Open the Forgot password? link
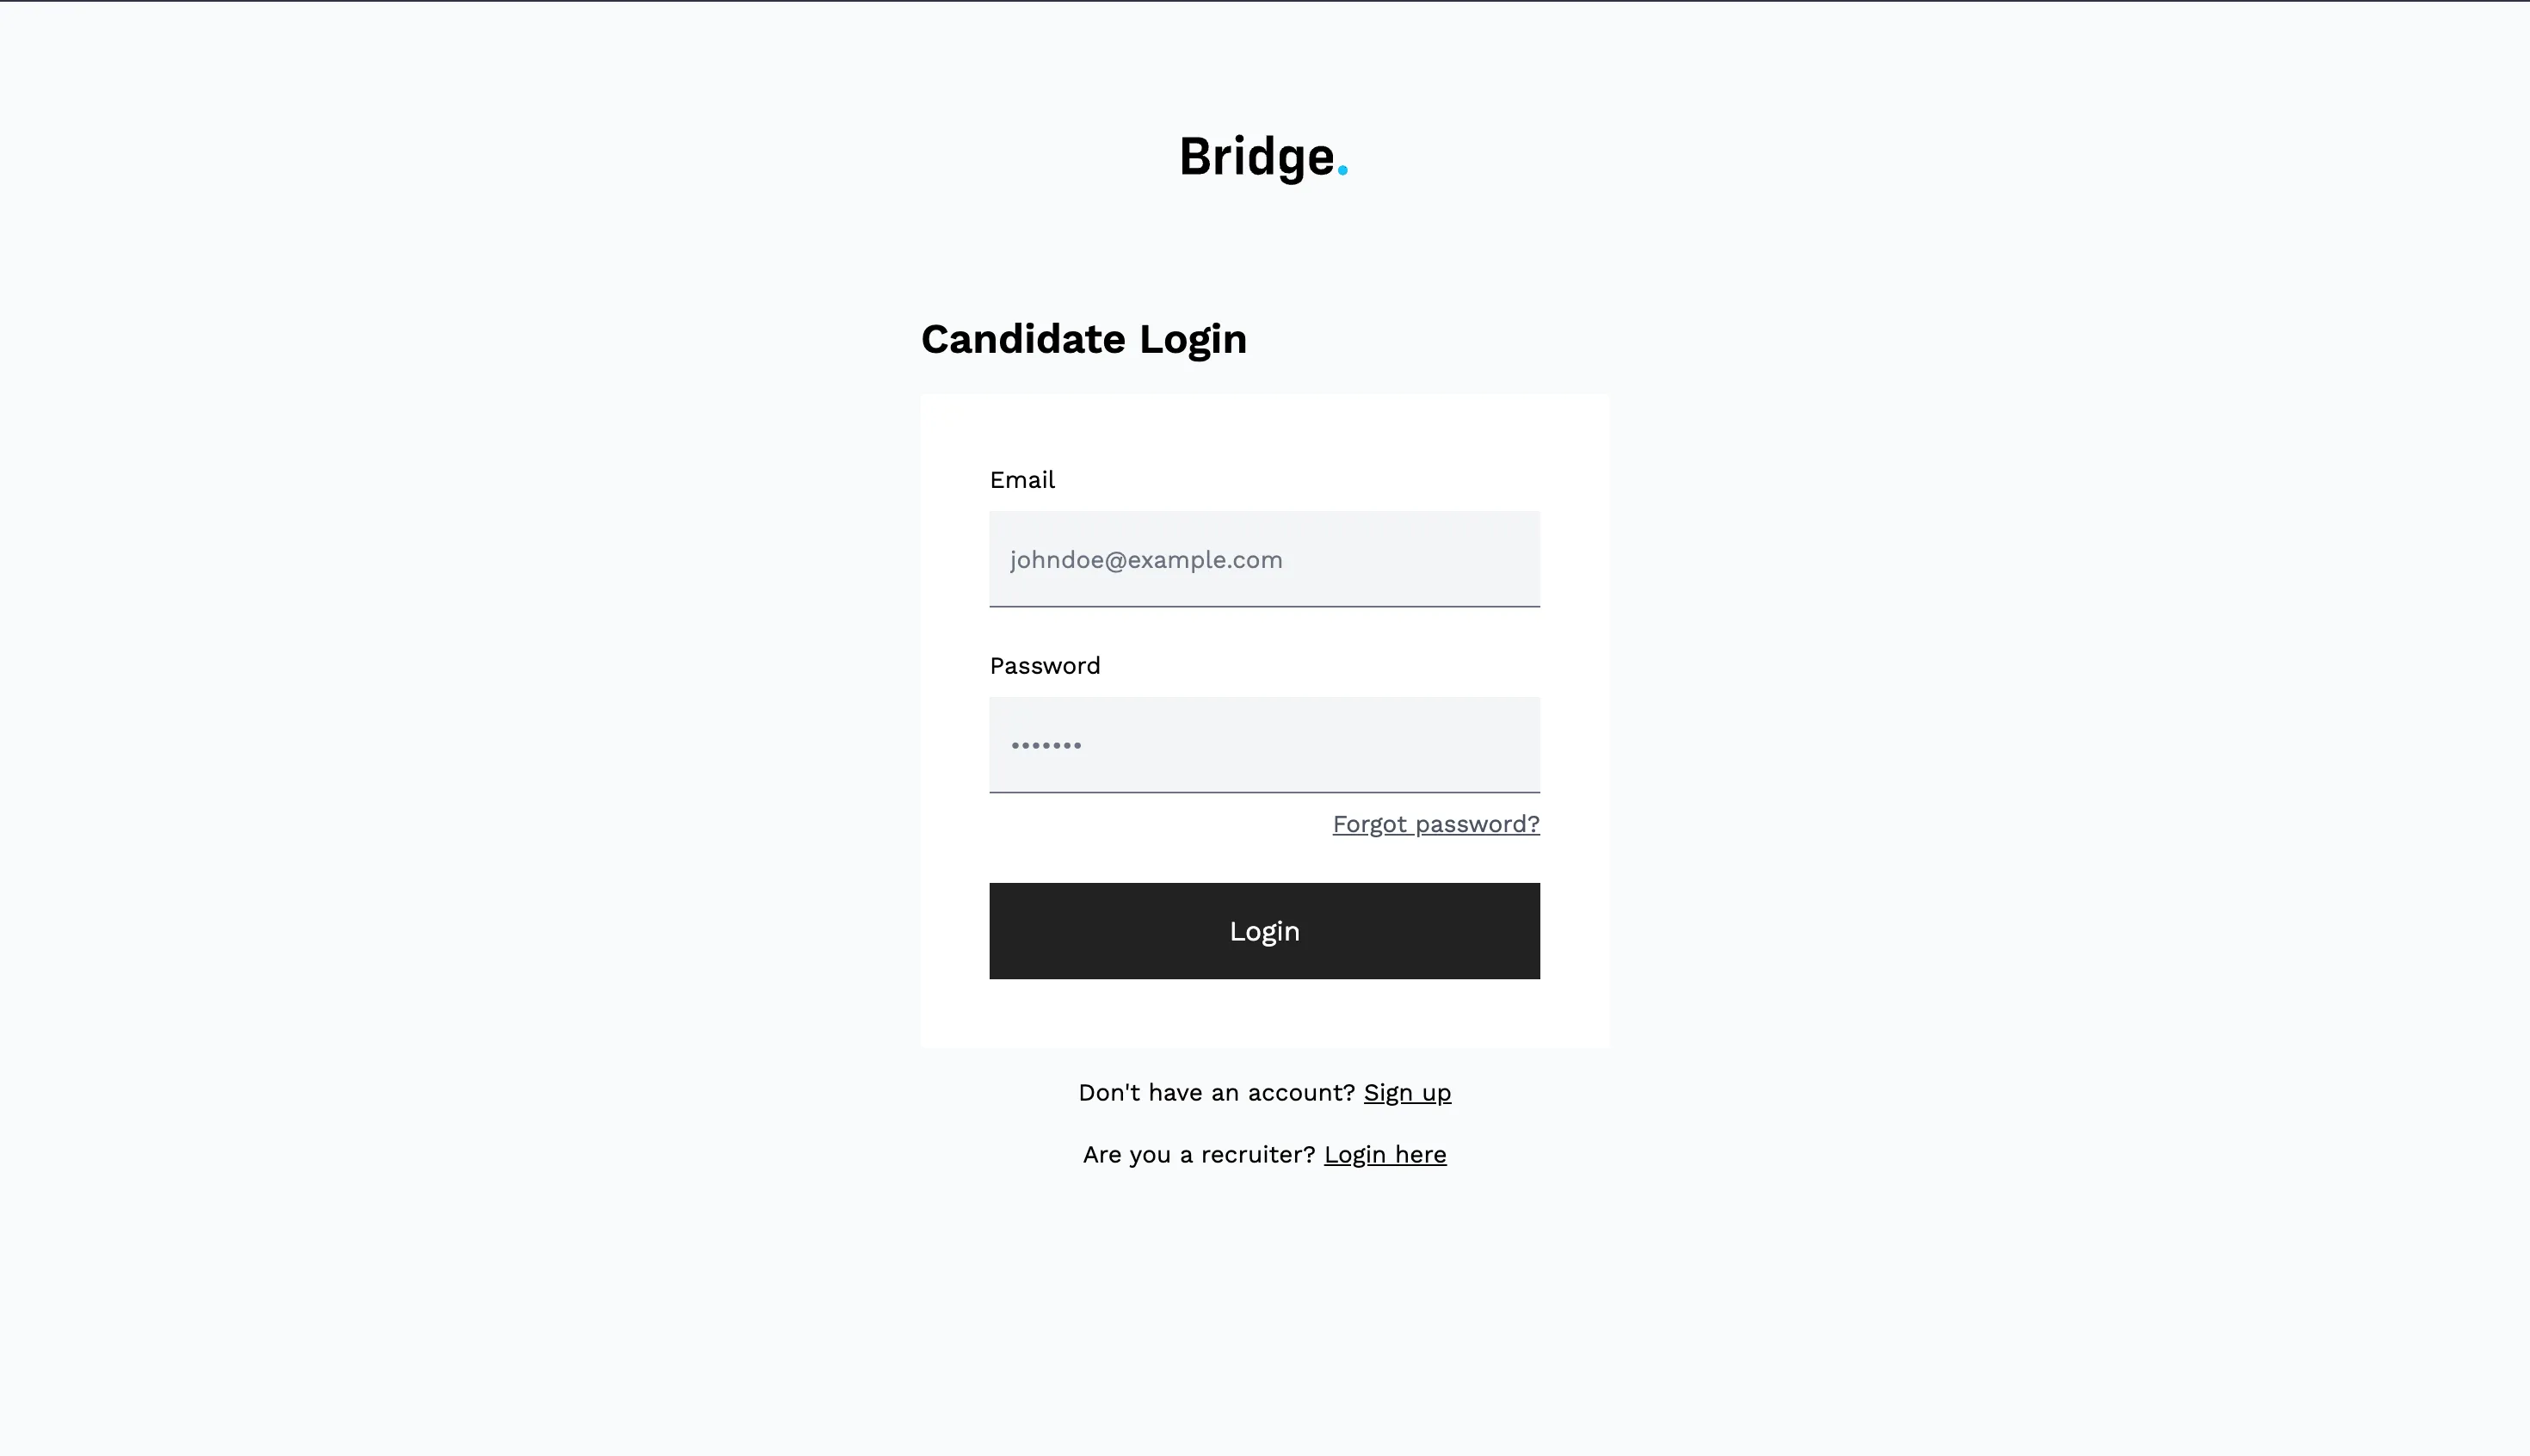The height and width of the screenshot is (1456, 2530). [x=1435, y=824]
